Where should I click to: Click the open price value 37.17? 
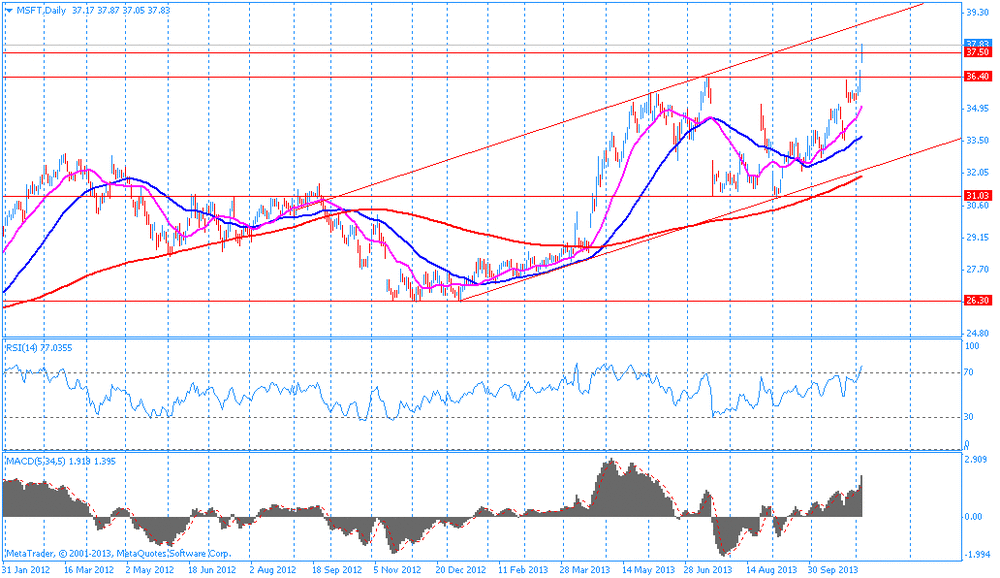pos(82,11)
